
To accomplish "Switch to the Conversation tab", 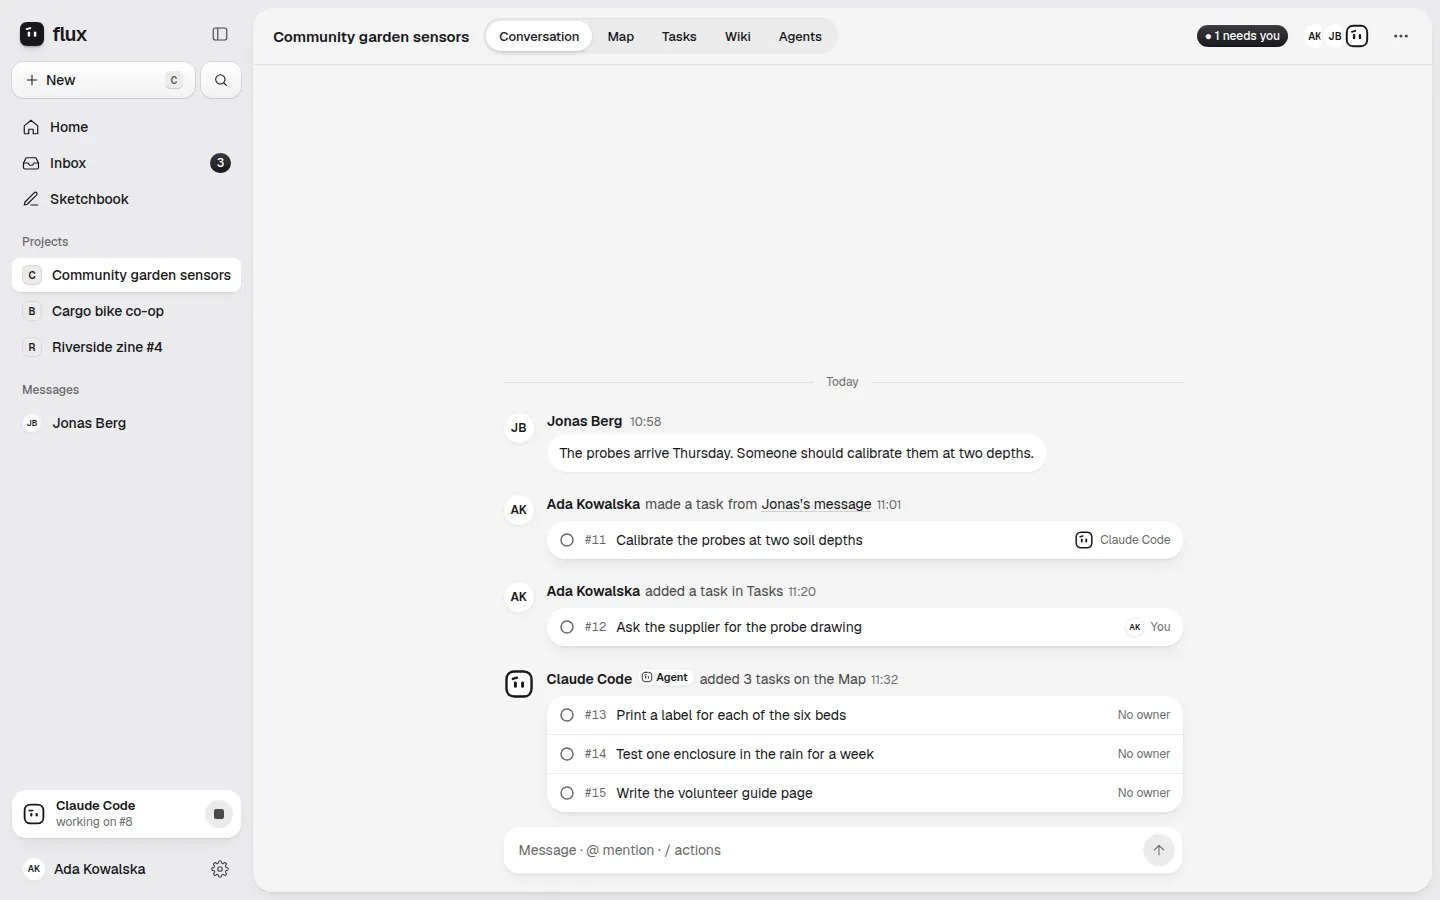I will (539, 36).
